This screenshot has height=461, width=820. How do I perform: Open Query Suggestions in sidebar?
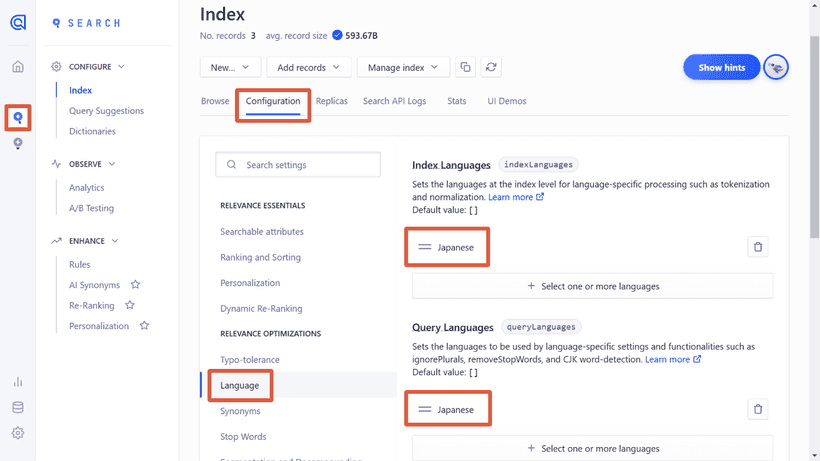pos(106,111)
